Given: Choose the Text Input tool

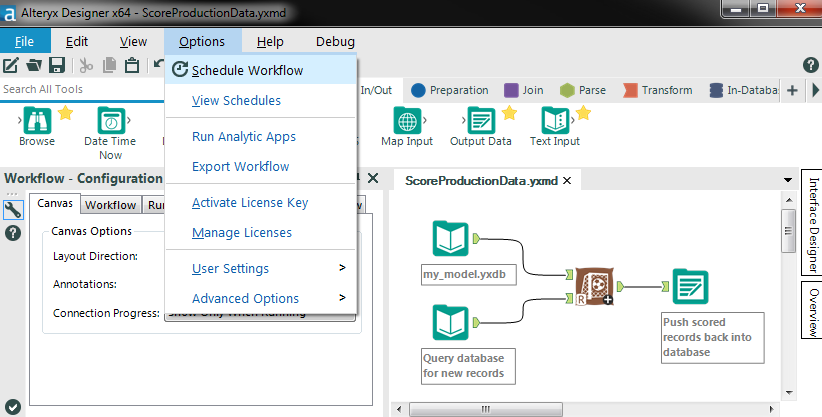Looking at the screenshot, I should pyautogui.click(x=555, y=121).
